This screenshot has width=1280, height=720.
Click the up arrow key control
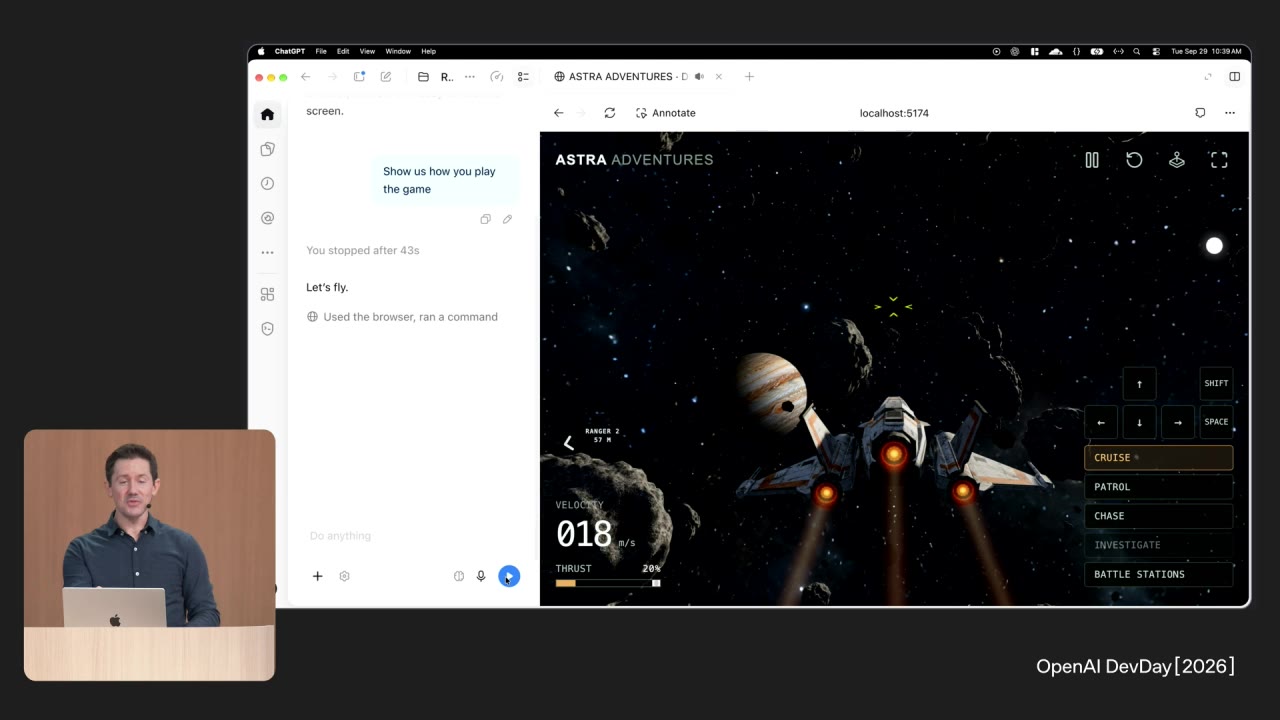click(x=1139, y=384)
